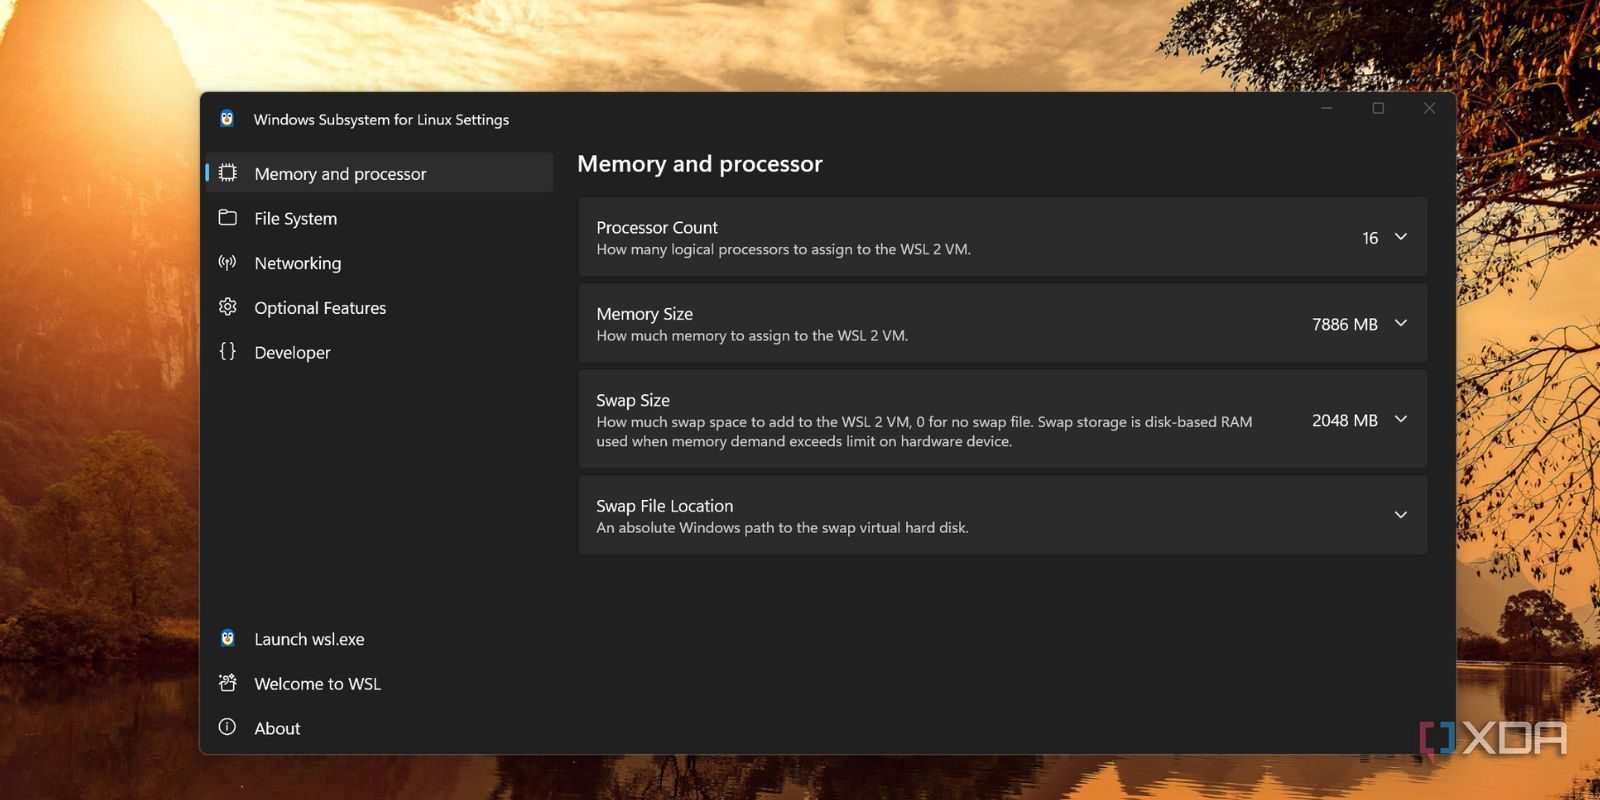Expand the Swap File Location chevron

point(1401,515)
